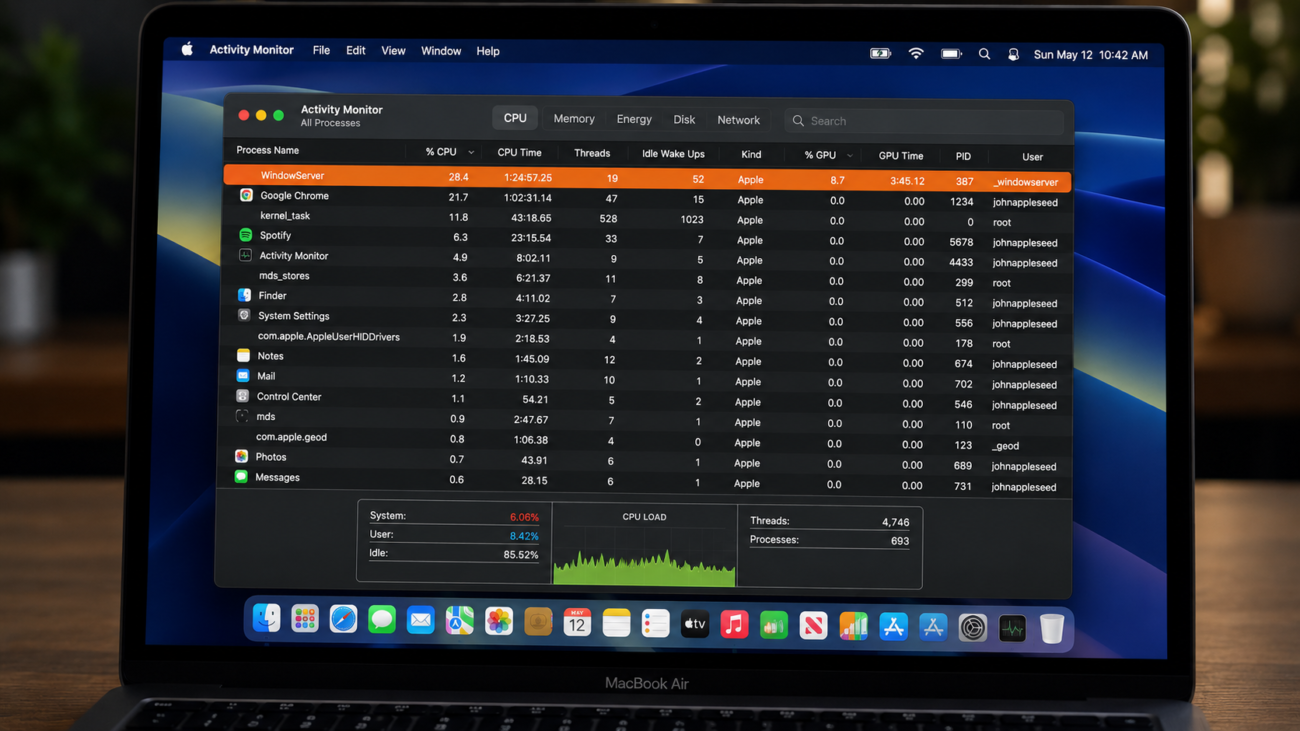
Task: Open Finder from the Dock
Action: 266,619
